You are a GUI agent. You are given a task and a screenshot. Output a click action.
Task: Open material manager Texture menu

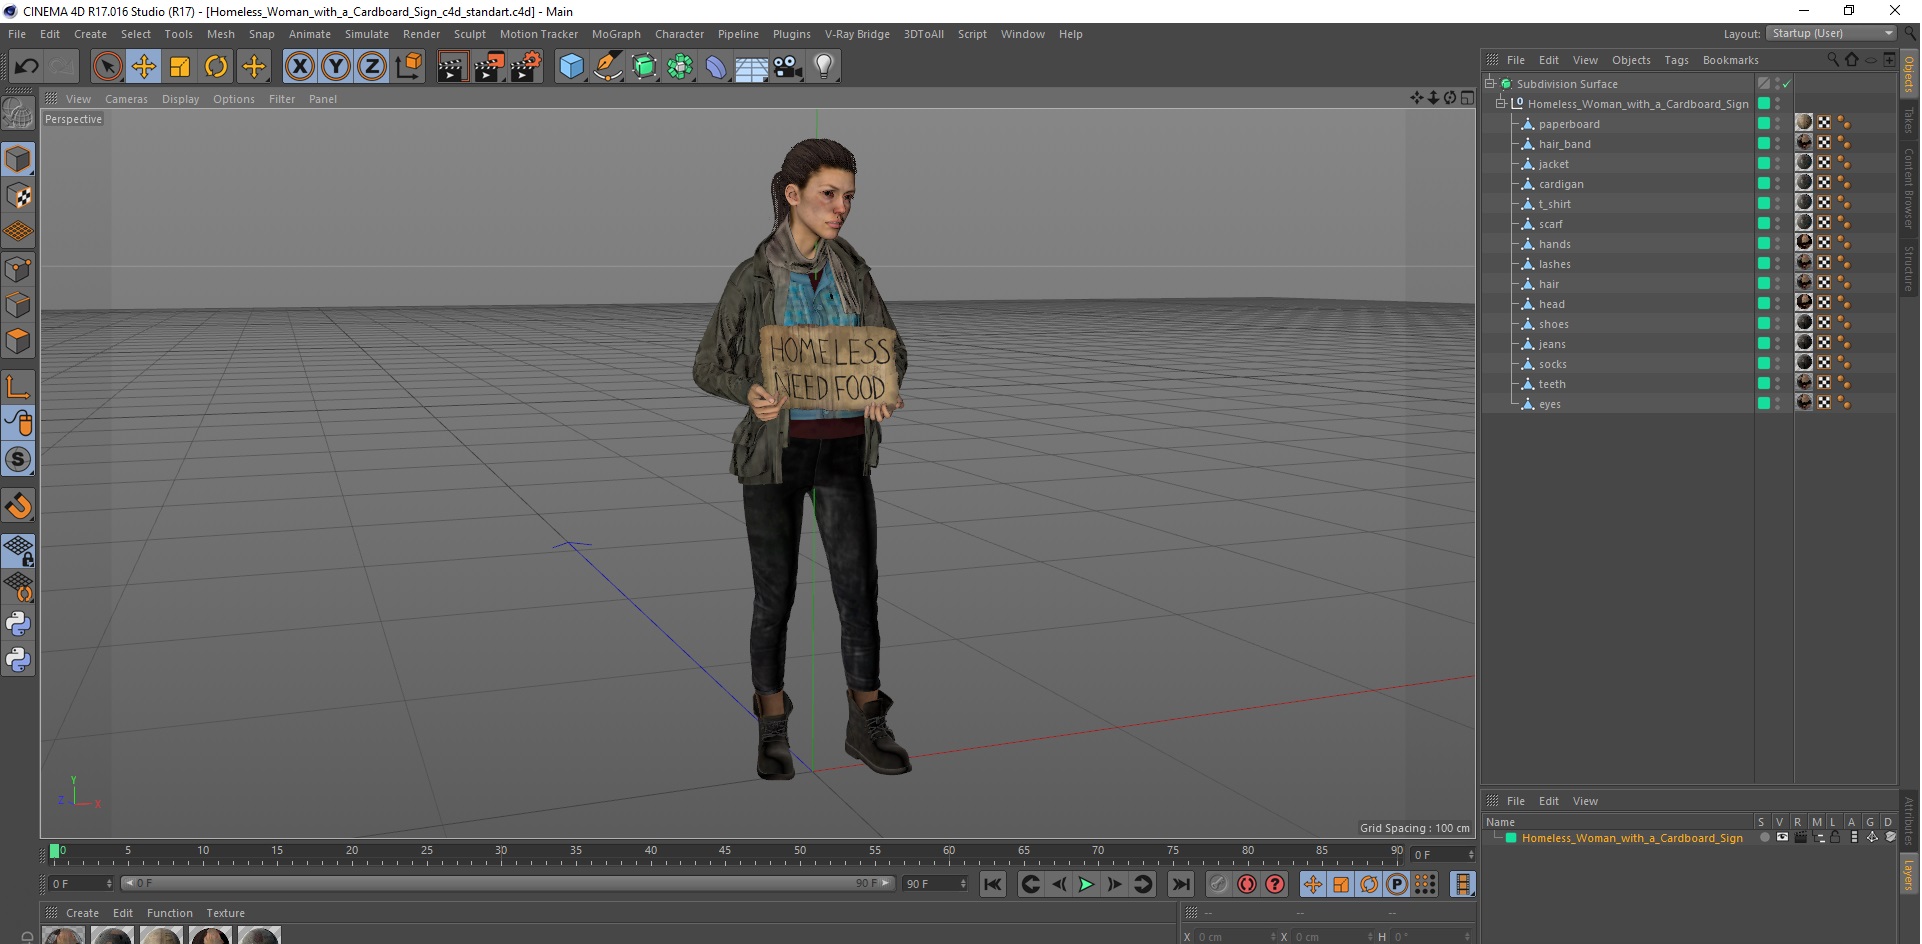tap(225, 913)
